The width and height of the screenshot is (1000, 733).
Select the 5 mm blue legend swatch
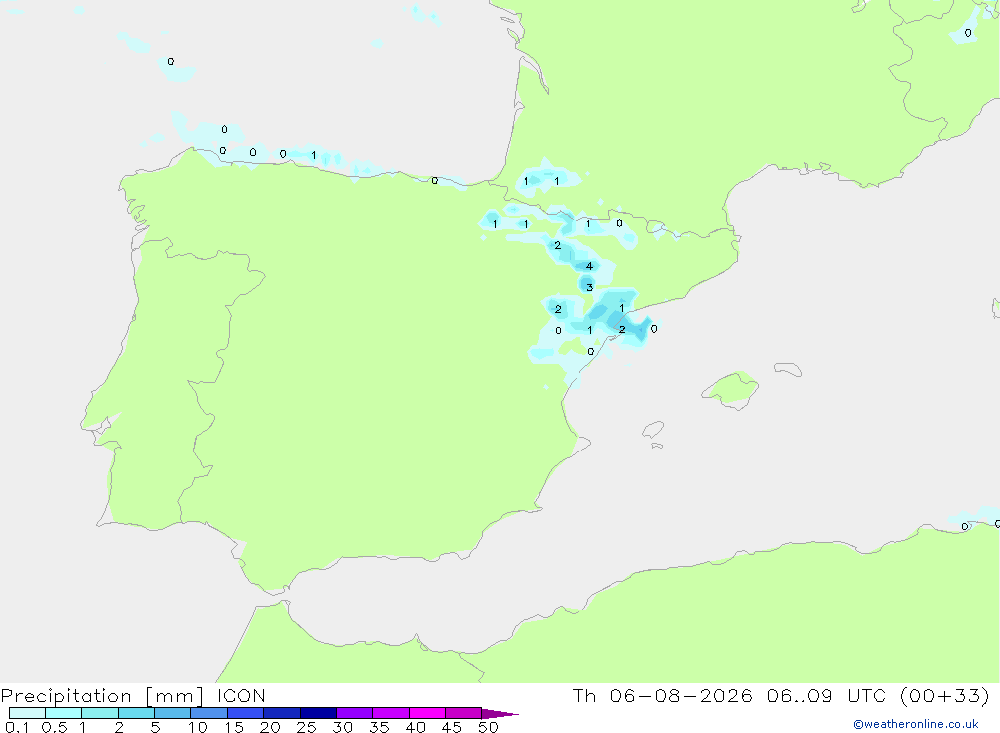(173, 713)
